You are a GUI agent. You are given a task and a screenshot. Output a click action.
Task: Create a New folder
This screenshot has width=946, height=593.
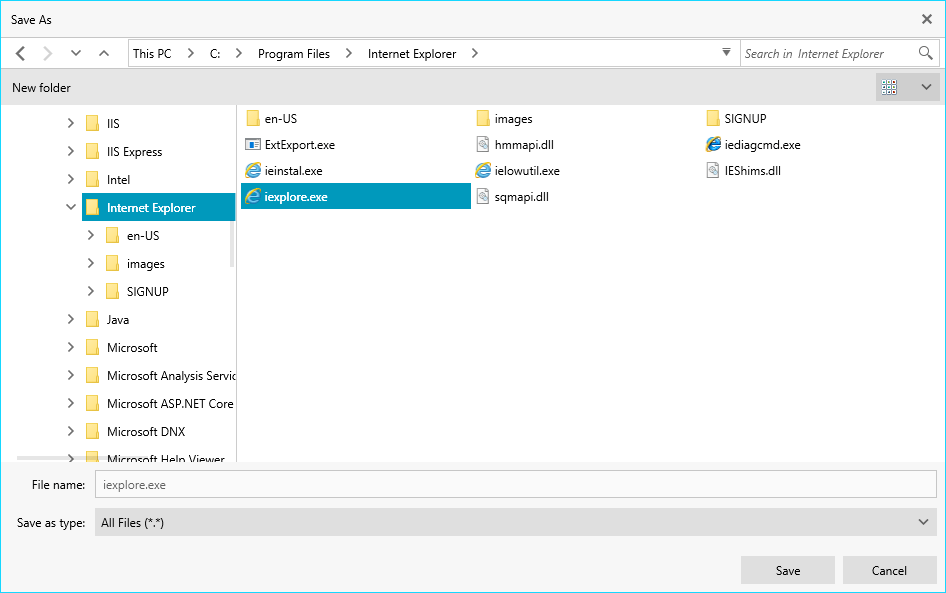click(x=42, y=87)
